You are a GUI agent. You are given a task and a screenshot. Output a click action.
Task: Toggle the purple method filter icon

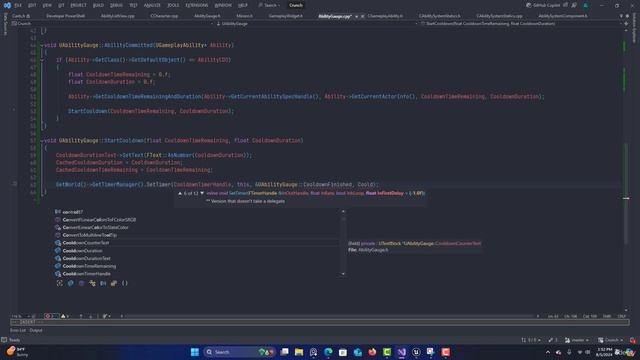tap(81, 283)
